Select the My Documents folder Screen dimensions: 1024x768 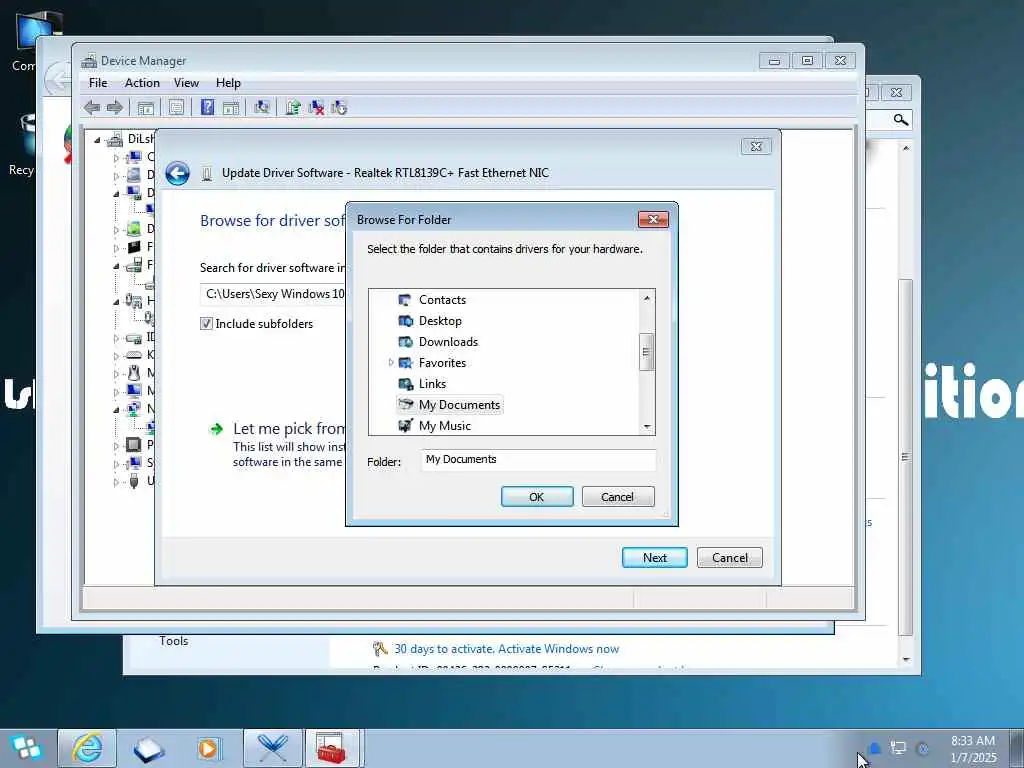pyautogui.click(x=459, y=405)
